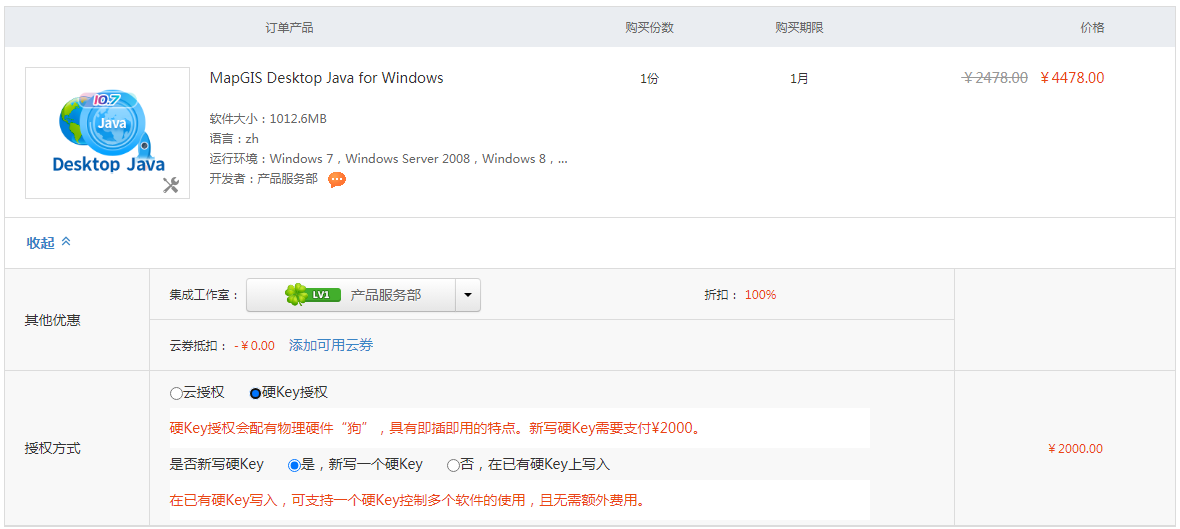Select the 产品服务部 workshop combo box
Screen dimensions: 1180x529
click(x=363, y=295)
